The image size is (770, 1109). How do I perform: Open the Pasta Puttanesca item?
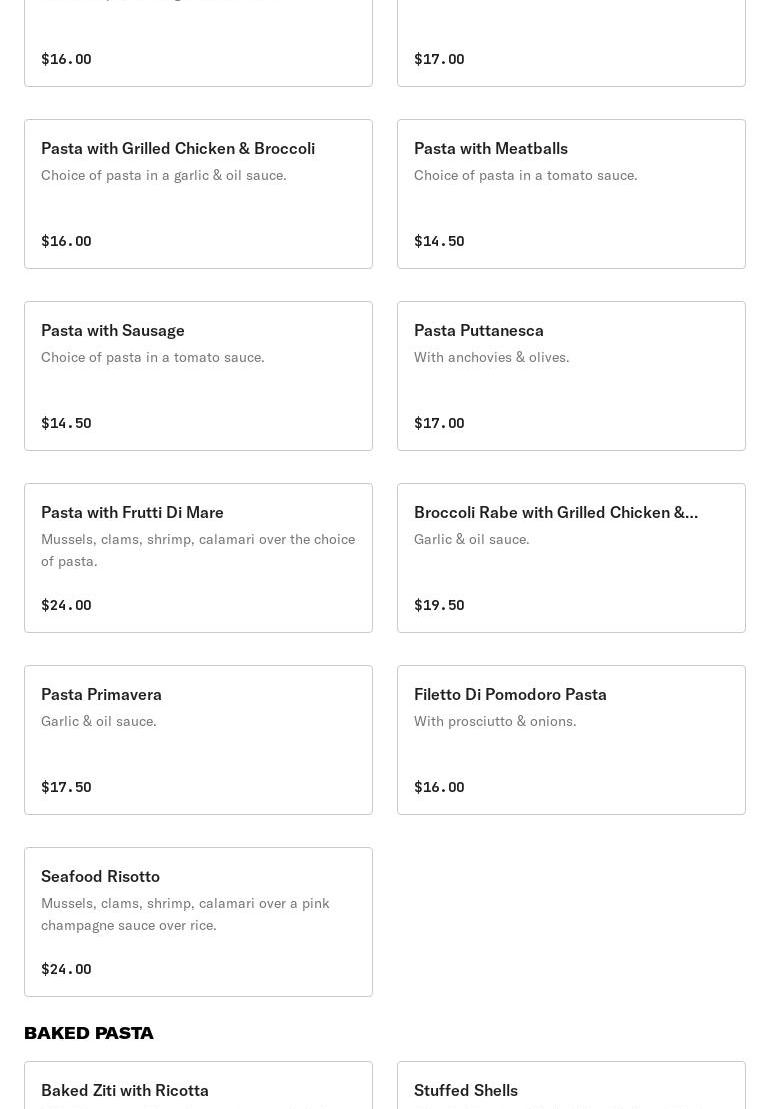tap(571, 376)
